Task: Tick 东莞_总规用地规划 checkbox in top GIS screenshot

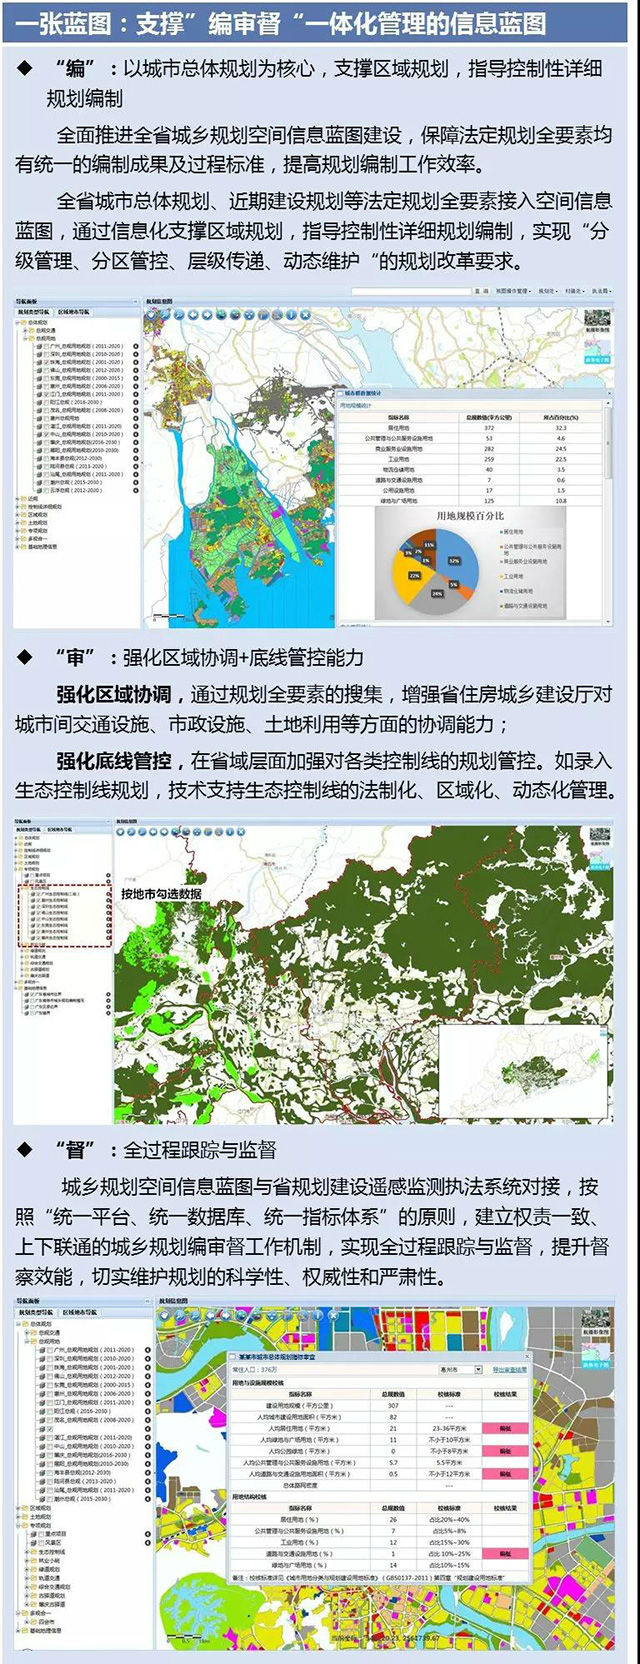Action: [46, 378]
